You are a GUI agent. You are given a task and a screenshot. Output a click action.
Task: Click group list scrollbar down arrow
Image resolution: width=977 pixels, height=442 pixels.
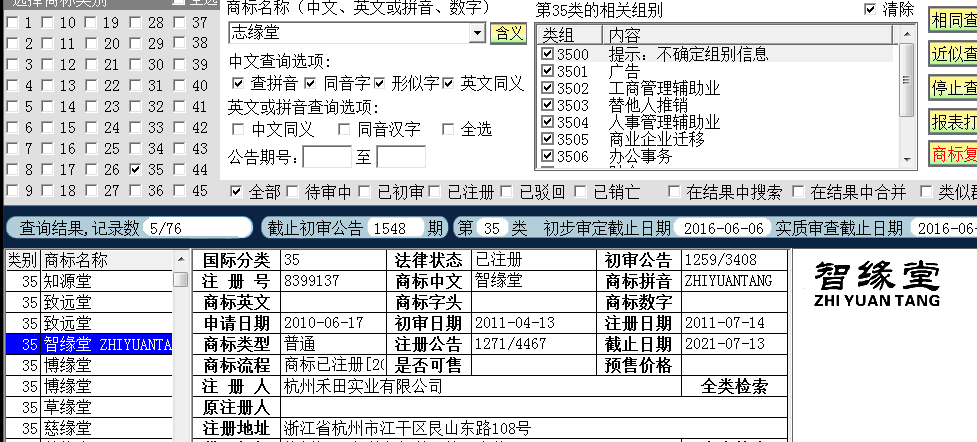coord(907,160)
